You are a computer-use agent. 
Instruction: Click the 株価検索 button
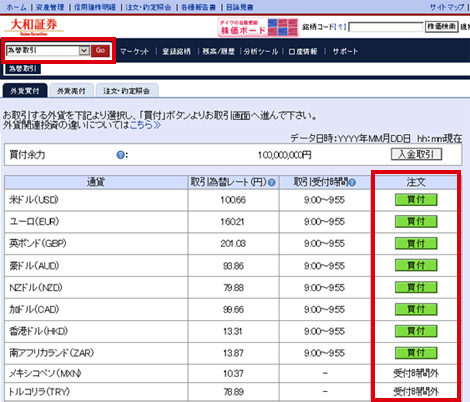click(x=441, y=27)
